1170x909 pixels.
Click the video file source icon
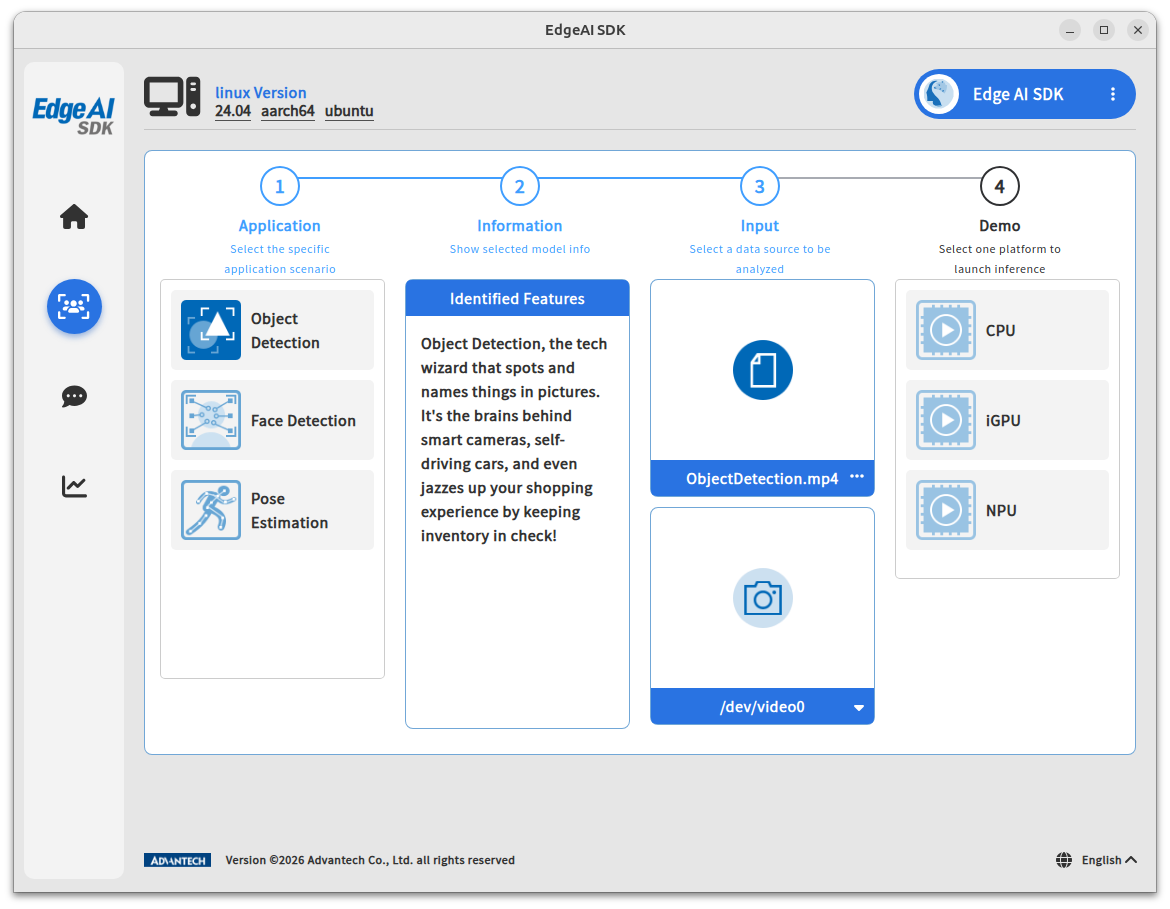pos(763,370)
